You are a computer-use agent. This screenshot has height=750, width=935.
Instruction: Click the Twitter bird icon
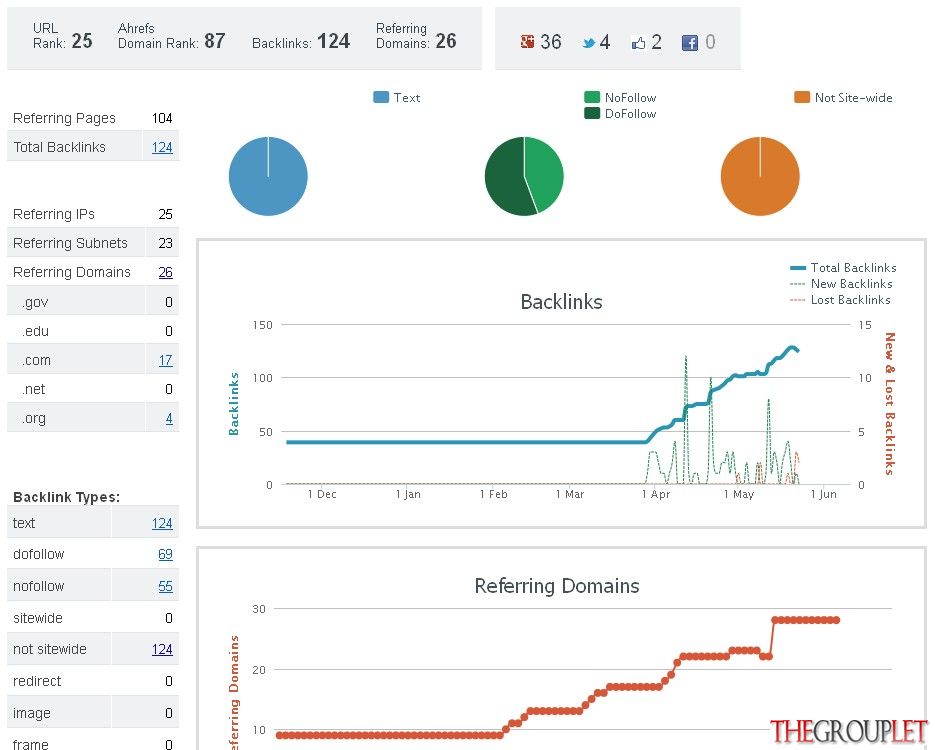point(589,43)
